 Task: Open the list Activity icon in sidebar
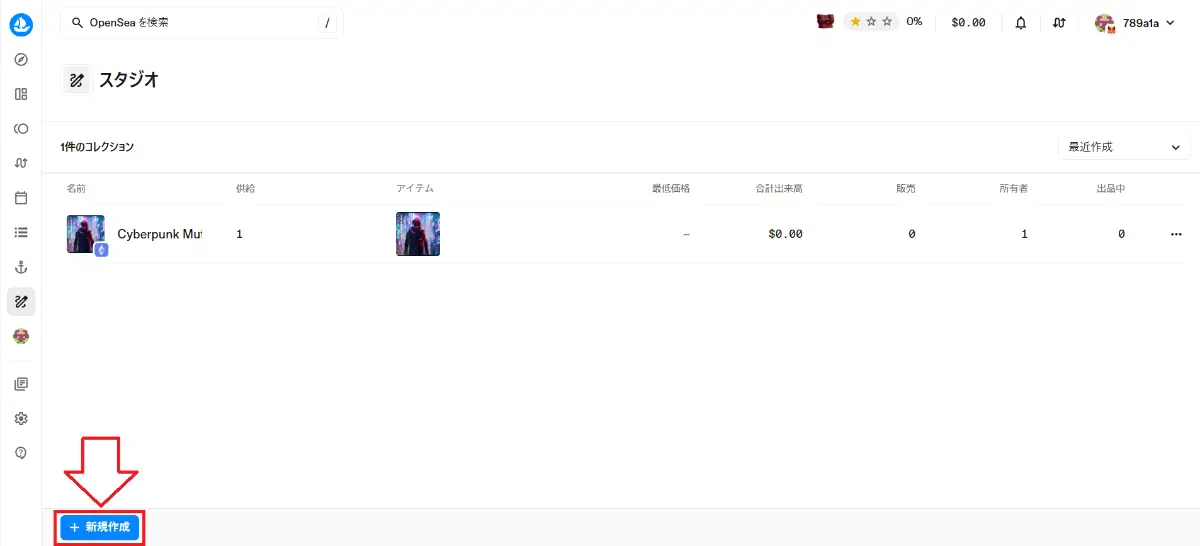pyautogui.click(x=21, y=232)
